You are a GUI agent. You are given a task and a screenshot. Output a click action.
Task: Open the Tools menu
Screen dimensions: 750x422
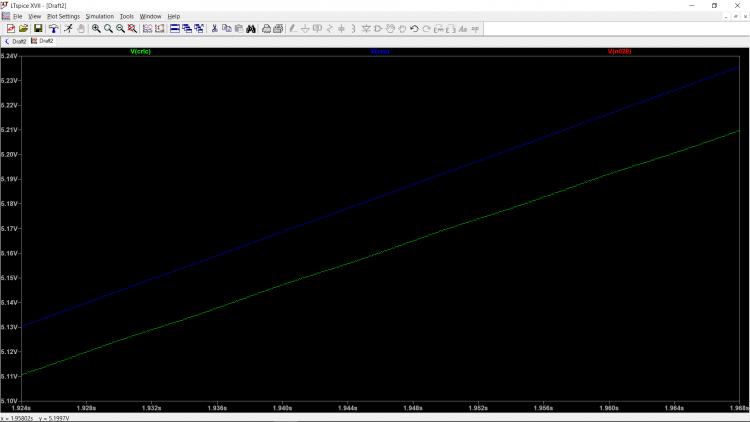[x=126, y=17]
